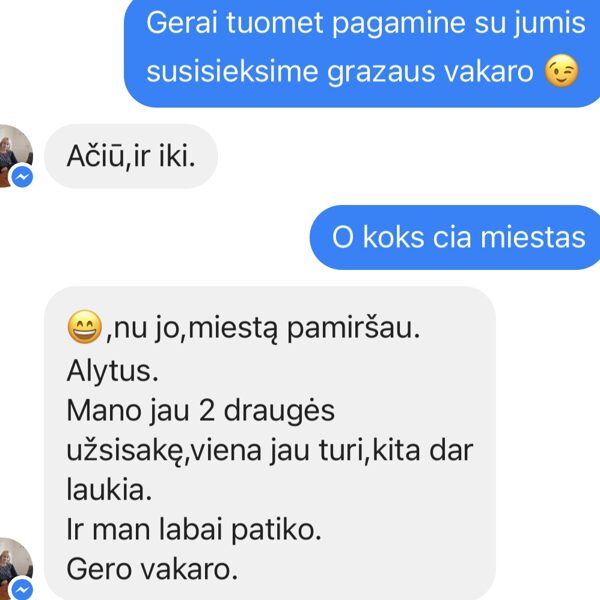The image size is (600, 600).
Task: Tap the word 'laukia.' in grey bubble
Action: (x=109, y=490)
